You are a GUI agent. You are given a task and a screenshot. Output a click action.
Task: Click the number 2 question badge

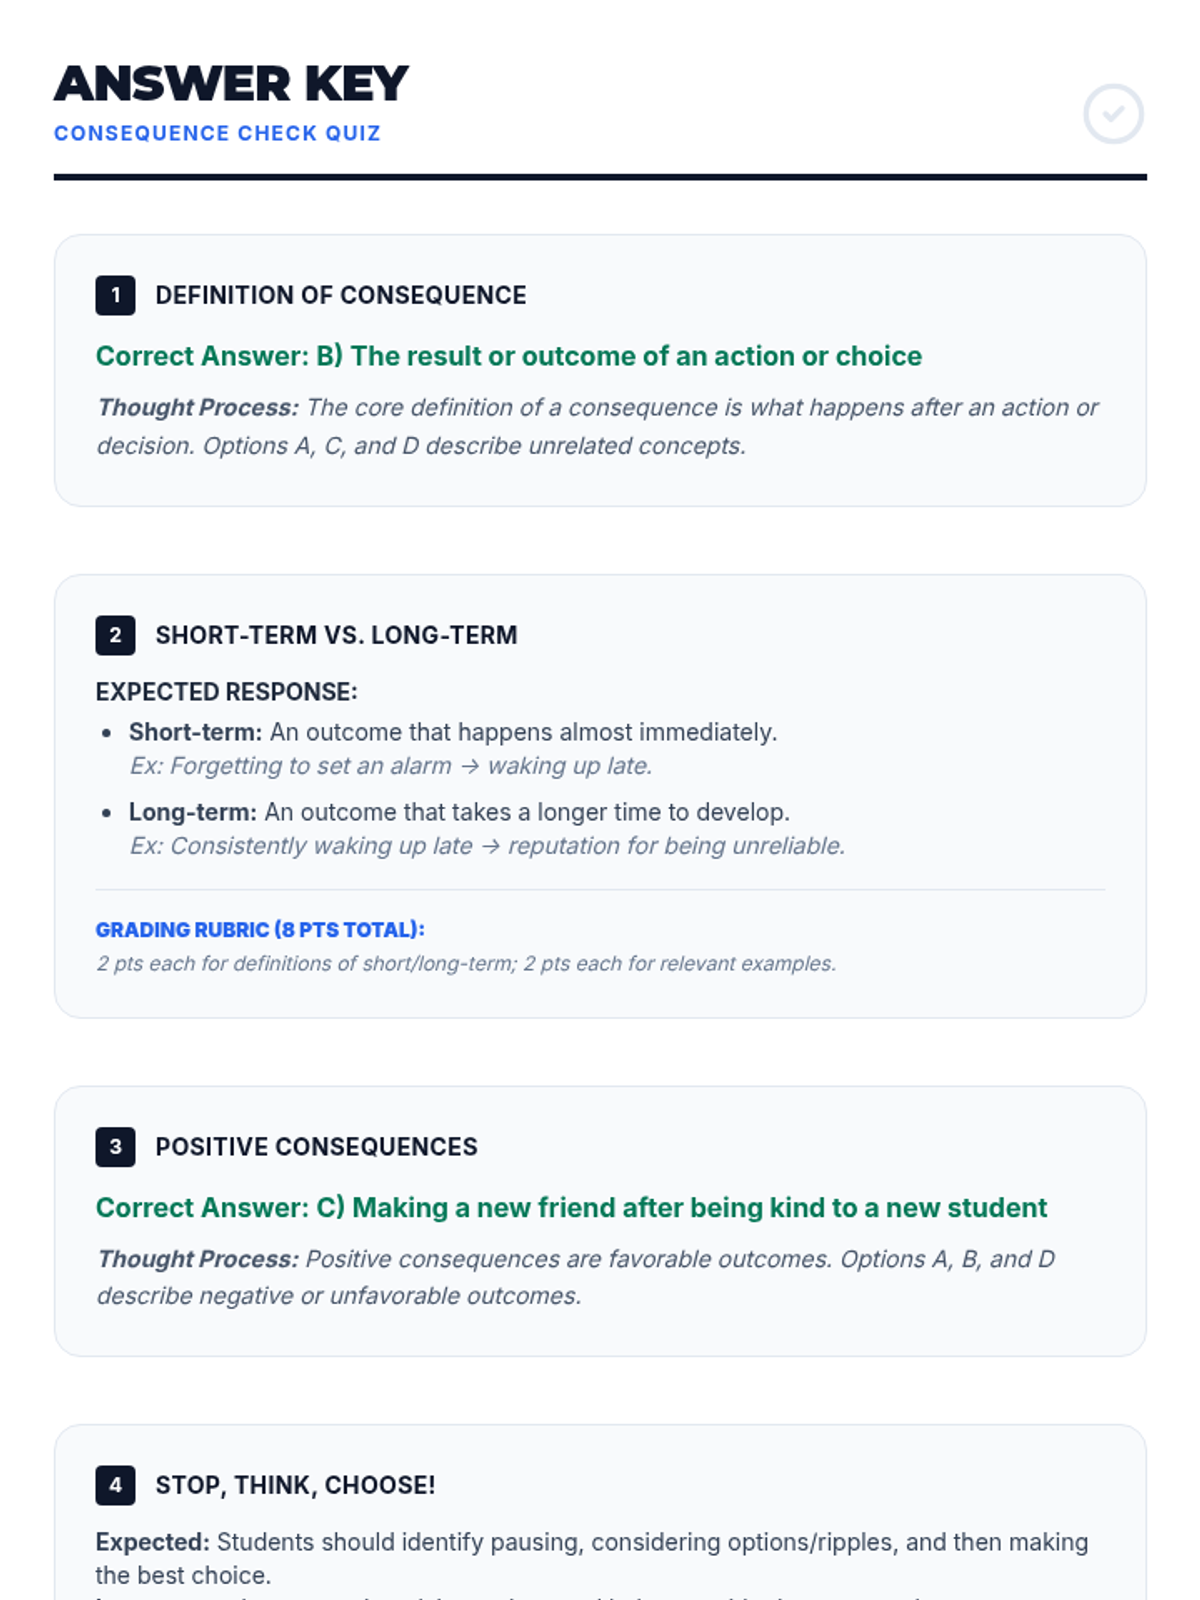[x=115, y=636]
